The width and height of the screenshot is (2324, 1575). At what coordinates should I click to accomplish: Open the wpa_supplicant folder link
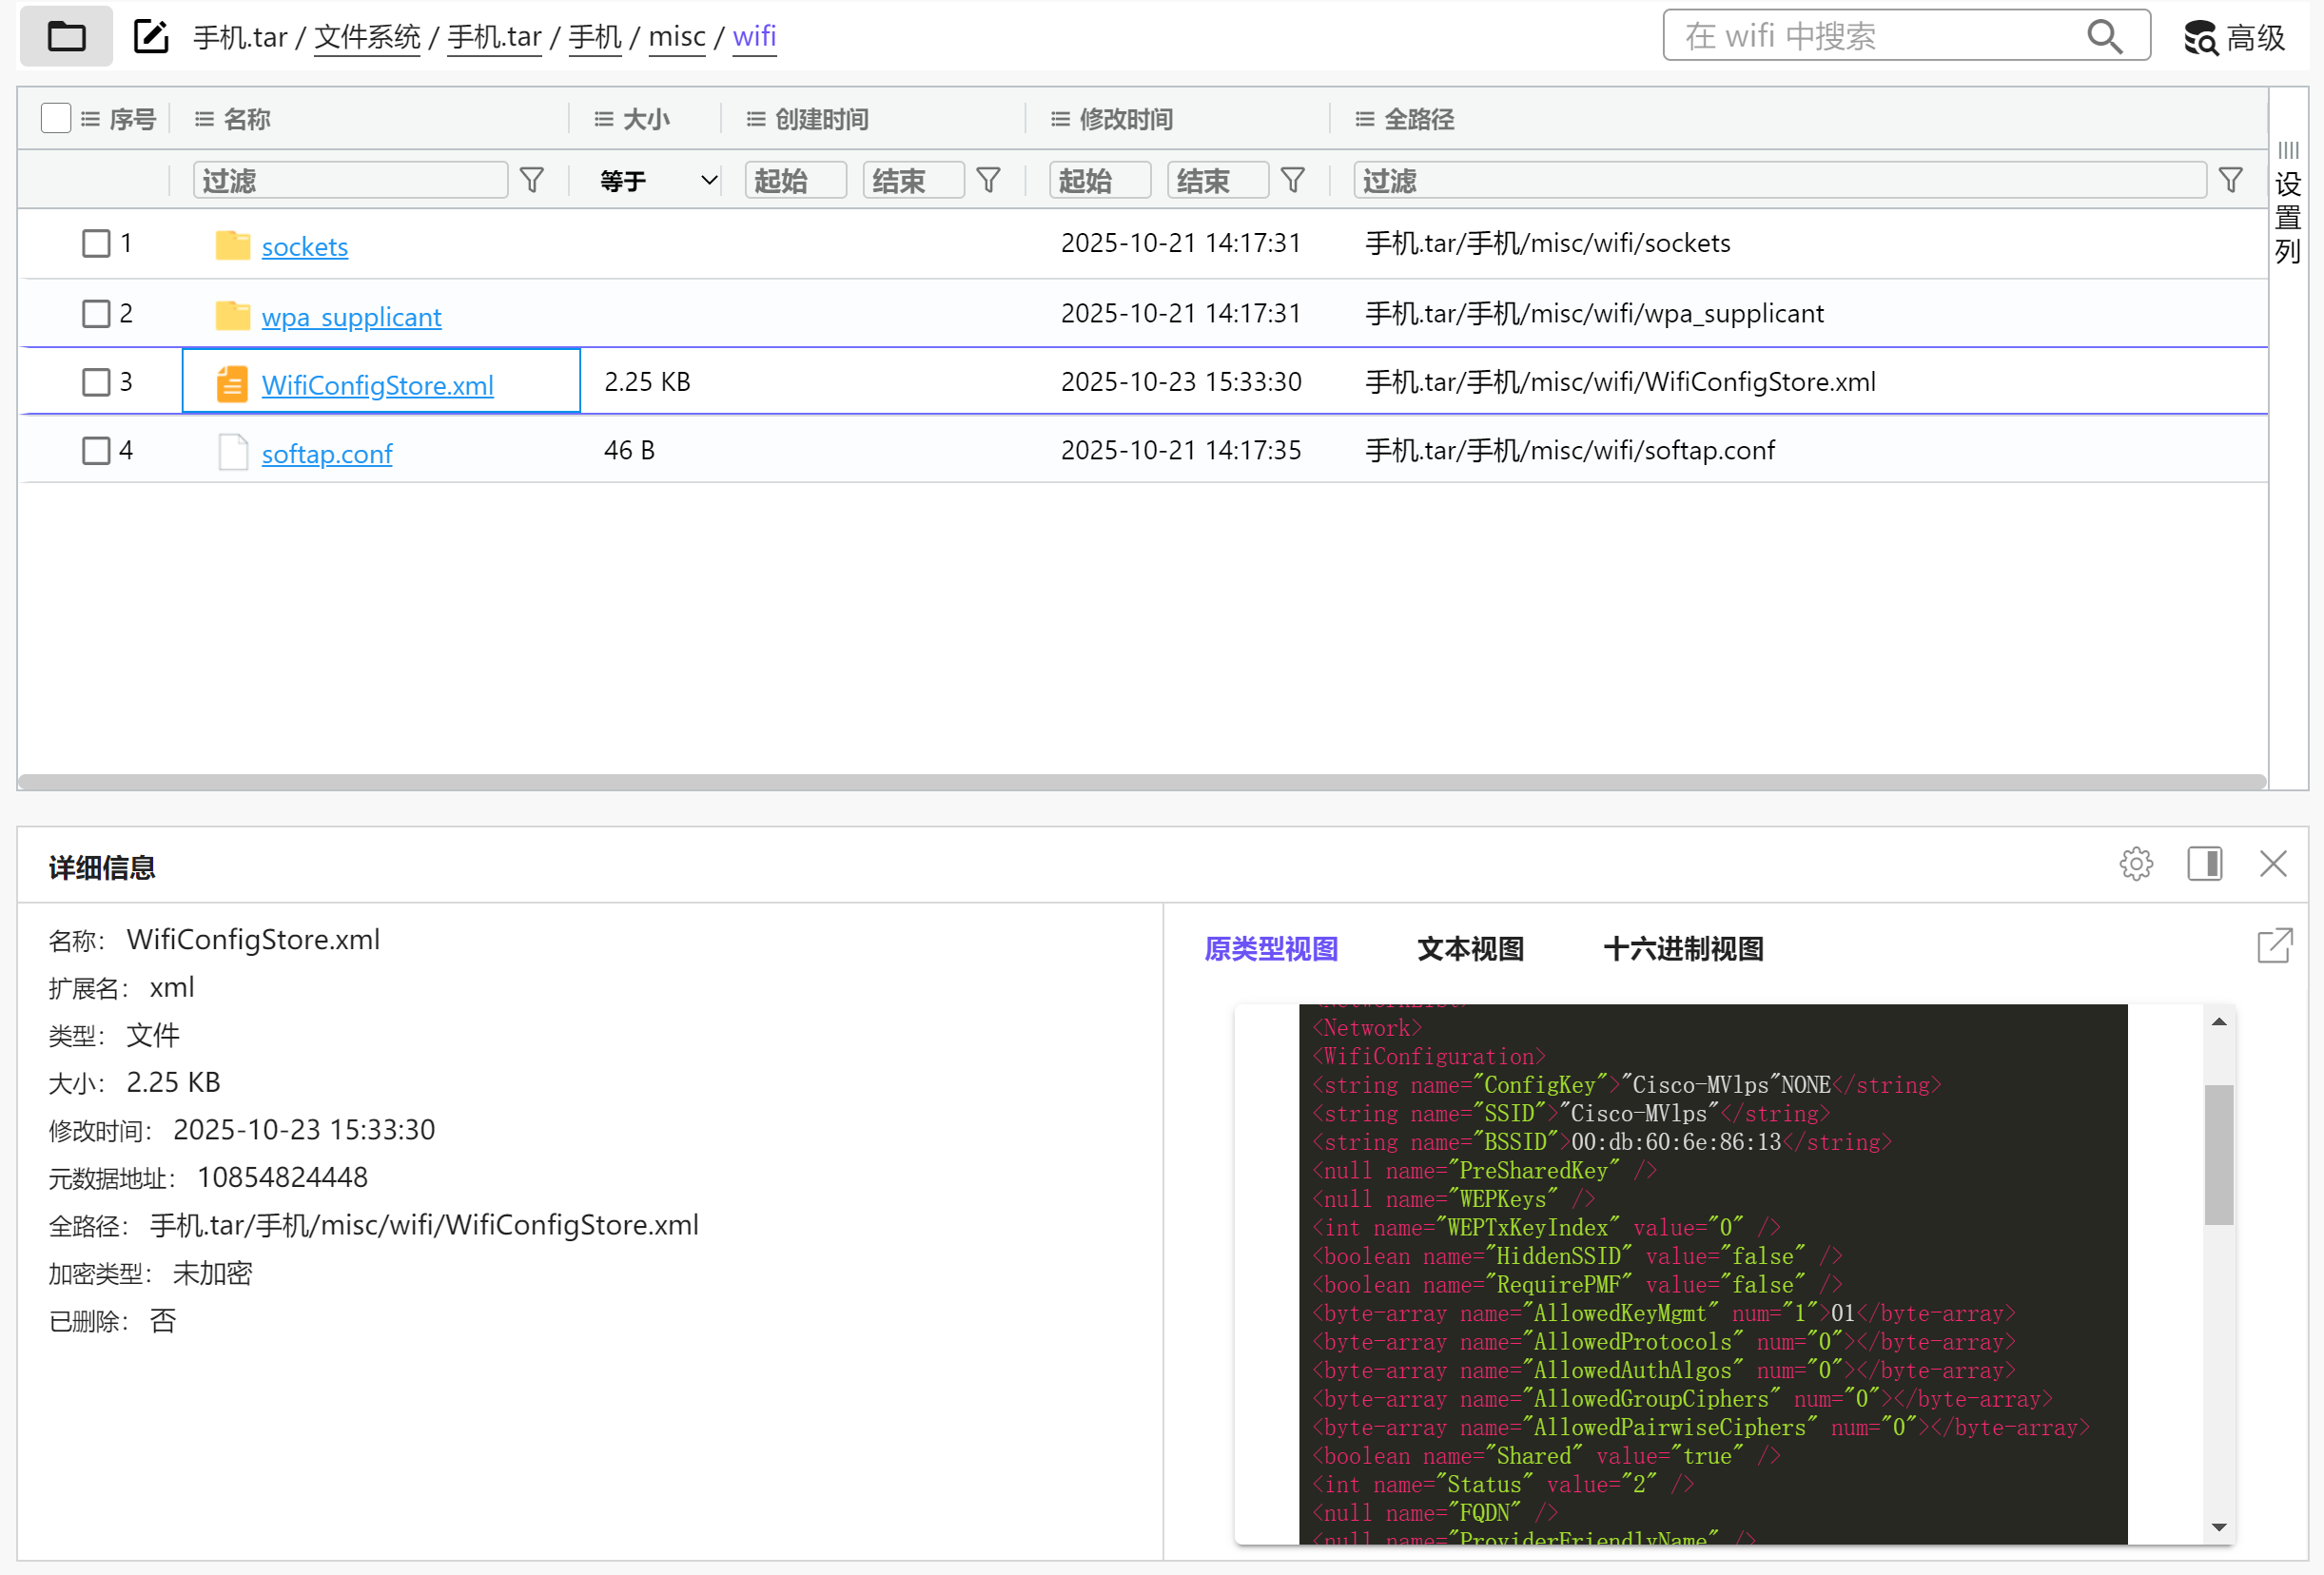351,317
